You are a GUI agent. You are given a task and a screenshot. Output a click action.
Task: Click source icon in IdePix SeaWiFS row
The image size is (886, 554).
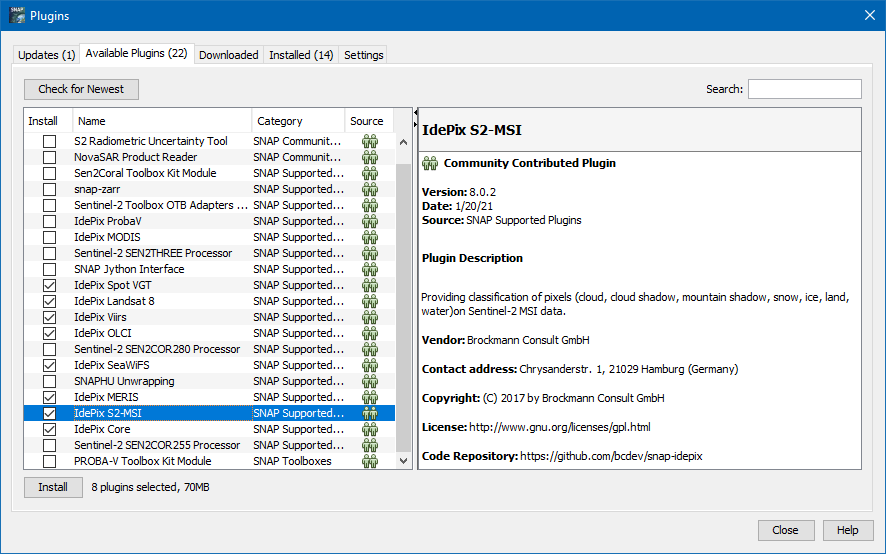[x=370, y=365]
